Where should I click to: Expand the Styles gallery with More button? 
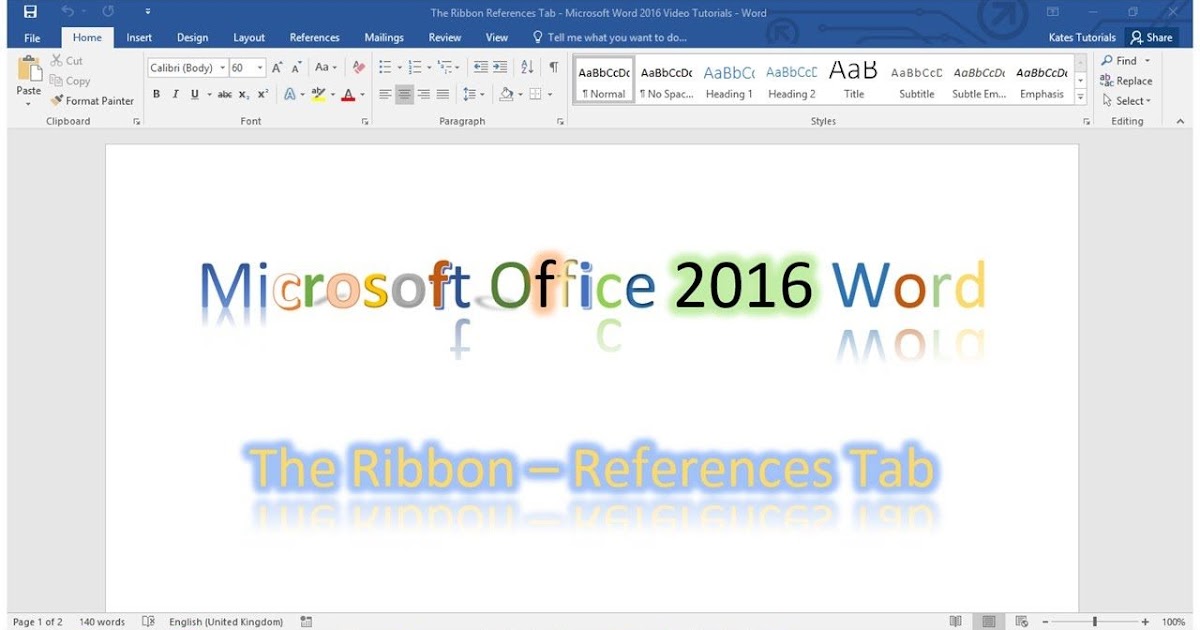(x=1081, y=97)
